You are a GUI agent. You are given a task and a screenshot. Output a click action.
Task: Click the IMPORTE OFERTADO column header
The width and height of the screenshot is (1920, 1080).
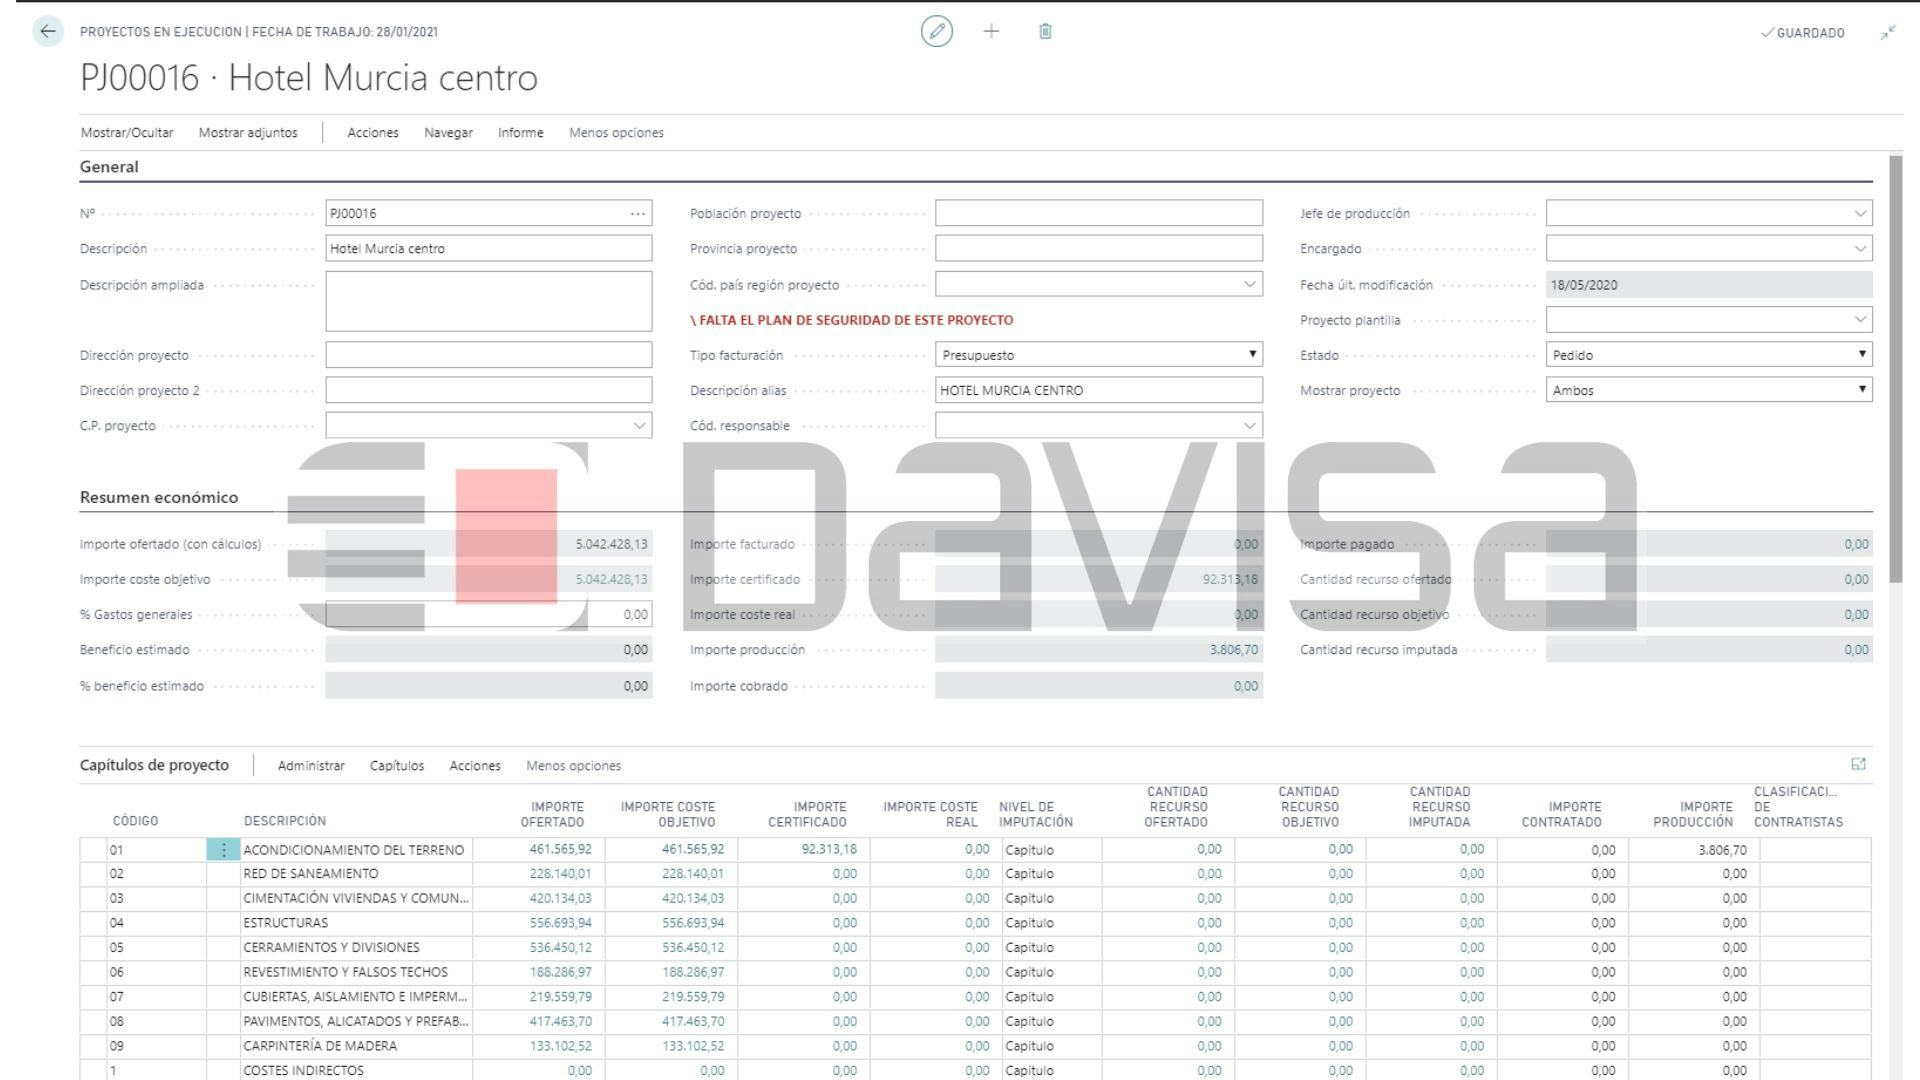point(552,814)
